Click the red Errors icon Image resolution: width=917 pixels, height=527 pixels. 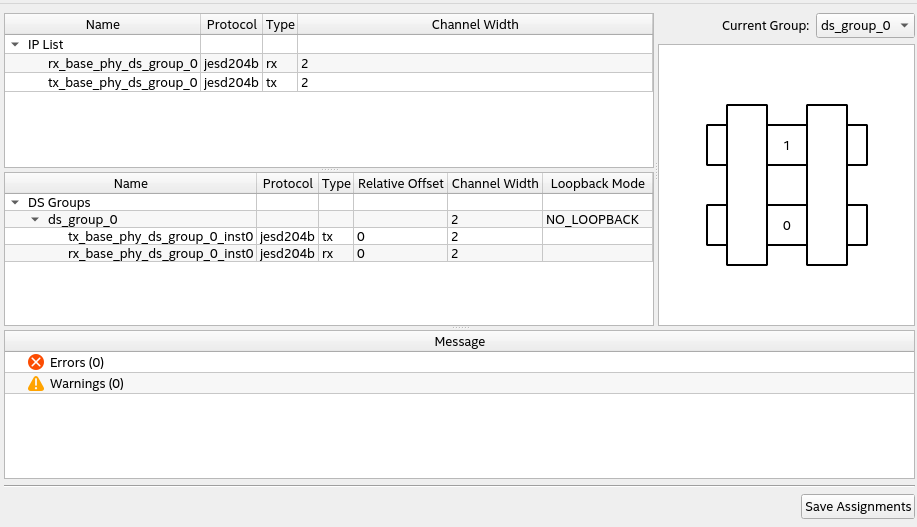point(36,362)
